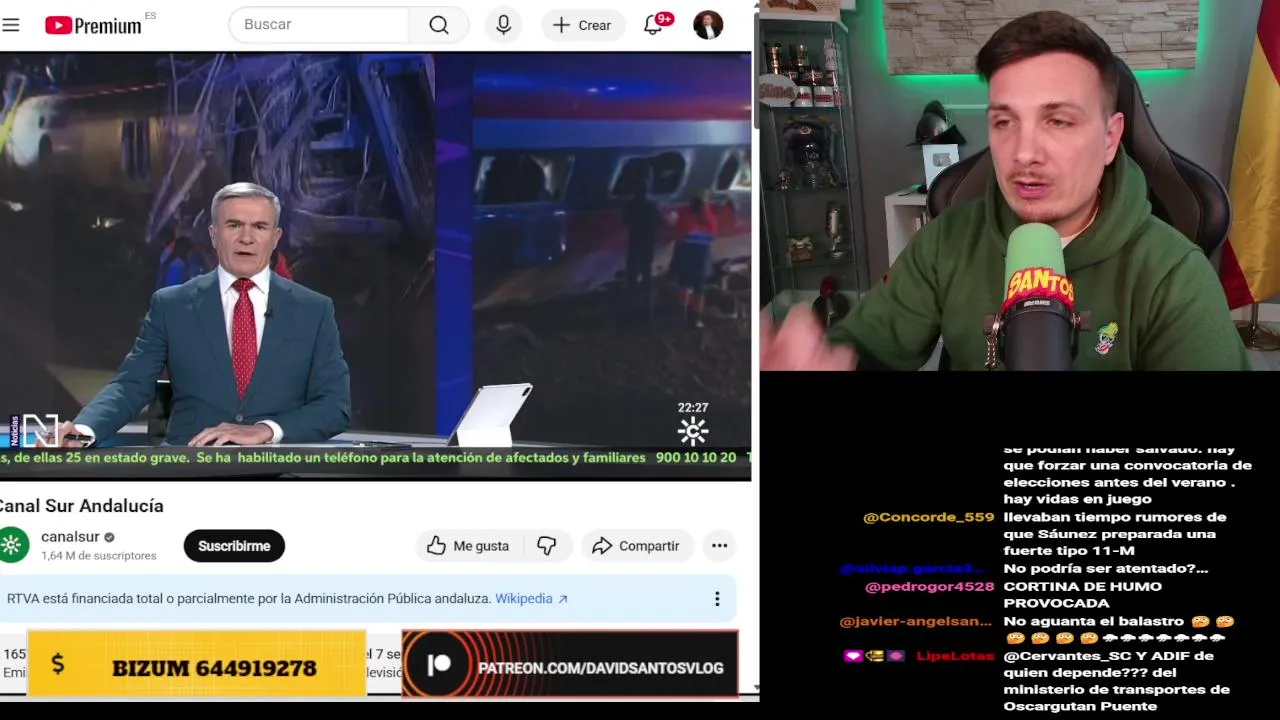Select chat username @pedrogor4528
The width and height of the screenshot is (1280, 720).
tap(929, 587)
